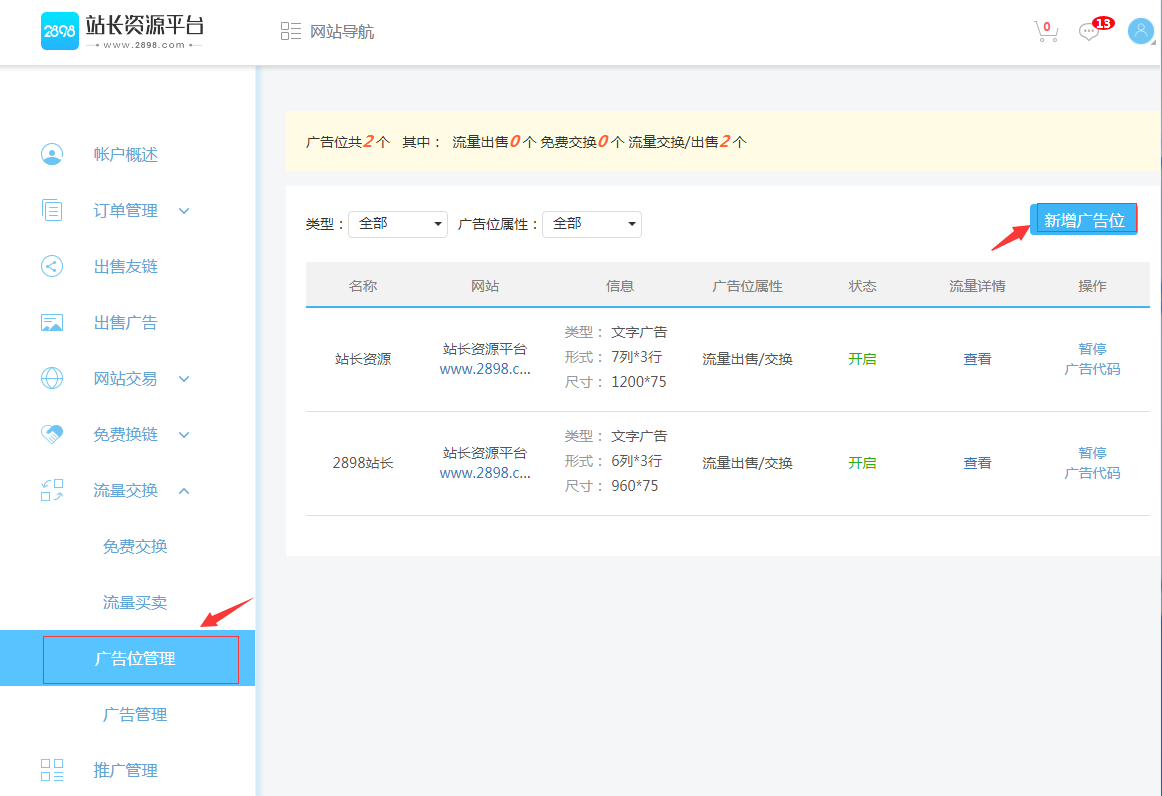1162x796 pixels.
Task: Open the messages chat bubble icon
Action: click(1089, 32)
